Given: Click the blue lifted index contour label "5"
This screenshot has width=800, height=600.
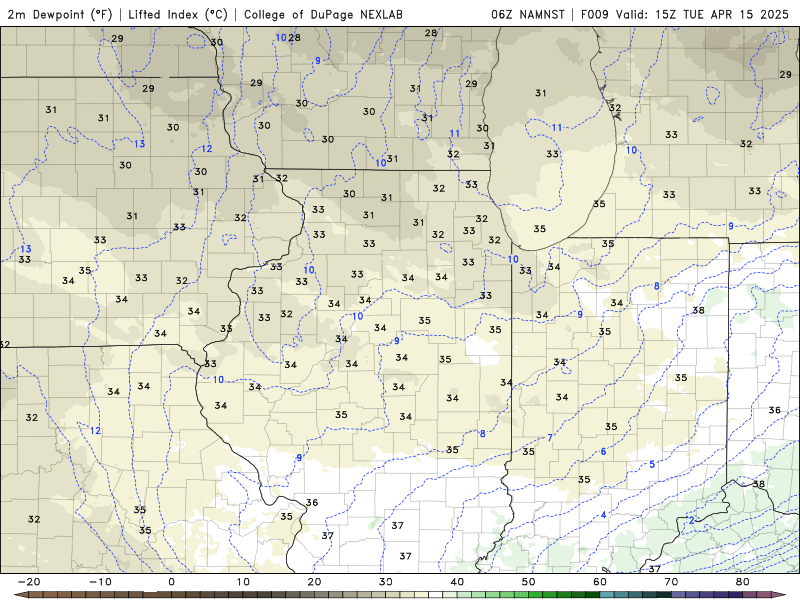Looking at the screenshot, I should pyautogui.click(x=652, y=464).
